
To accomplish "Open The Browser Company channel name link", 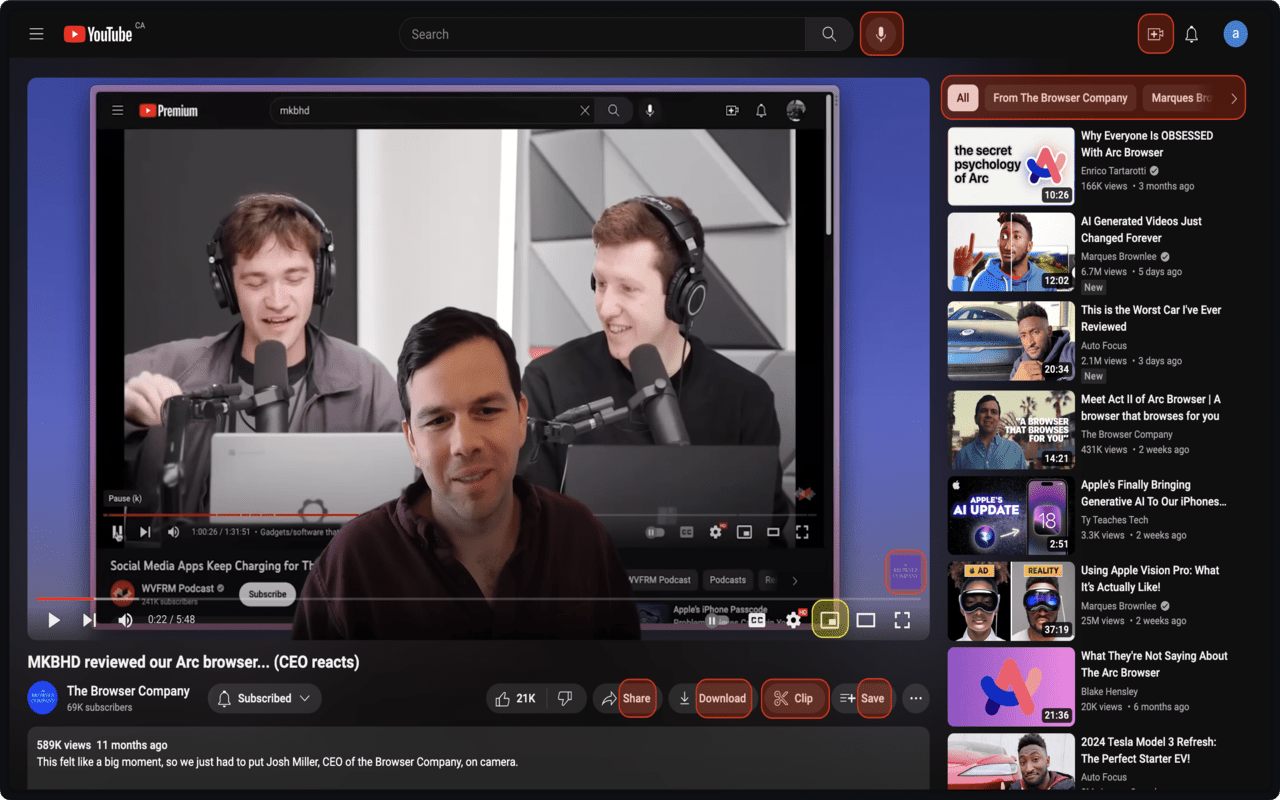I will (128, 691).
